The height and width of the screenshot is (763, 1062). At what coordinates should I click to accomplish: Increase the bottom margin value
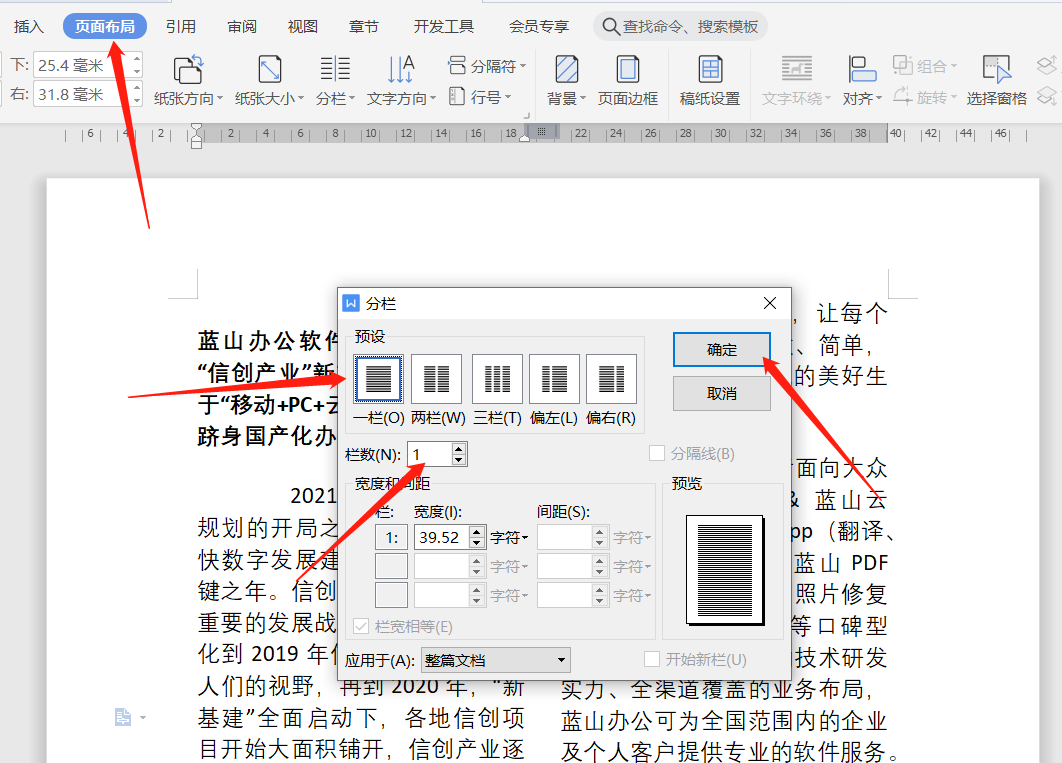137,59
